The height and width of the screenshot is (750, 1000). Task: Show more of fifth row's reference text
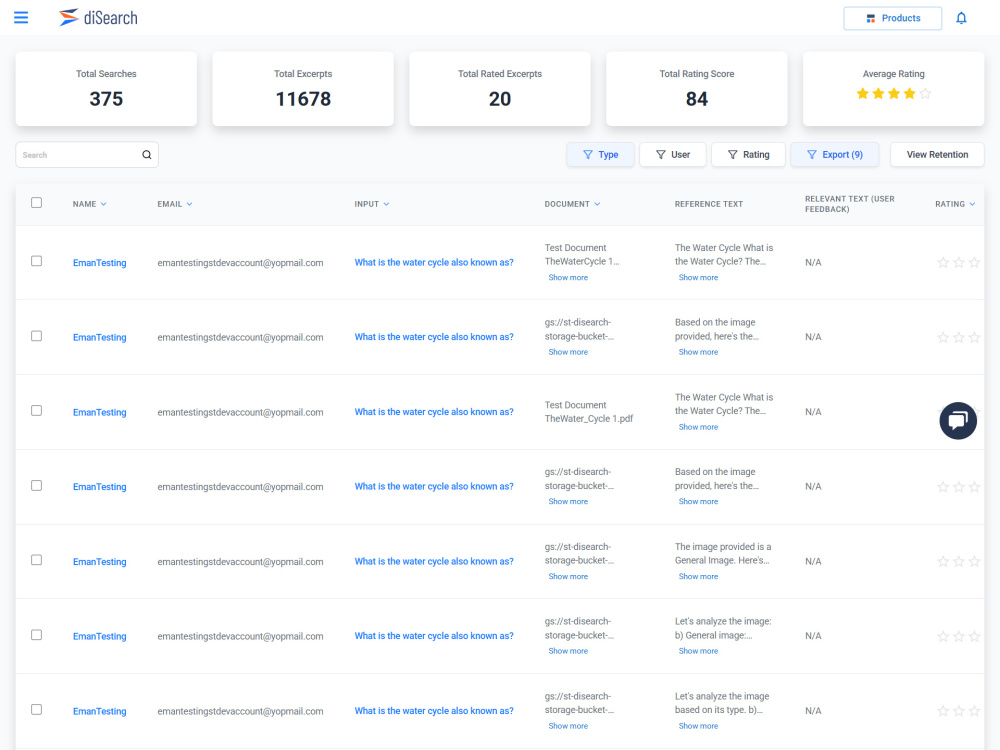[x=698, y=577]
